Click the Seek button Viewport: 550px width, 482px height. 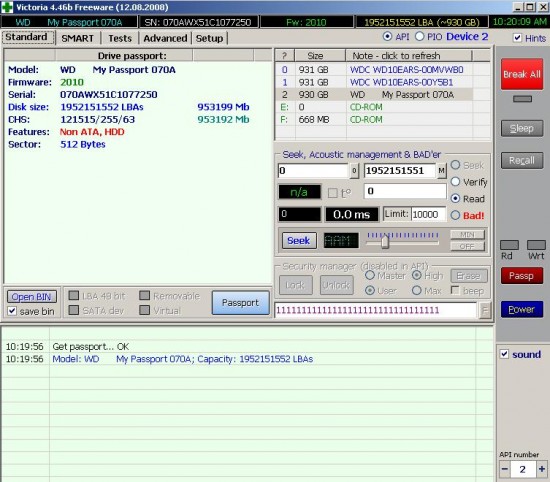299,241
